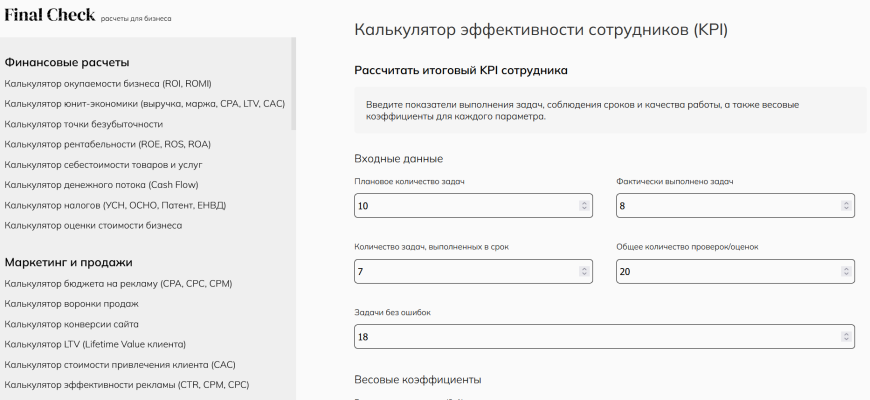Go to Калькулятор точки безубыточности
The height and width of the screenshot is (400, 870).
pyautogui.click(x=83, y=124)
